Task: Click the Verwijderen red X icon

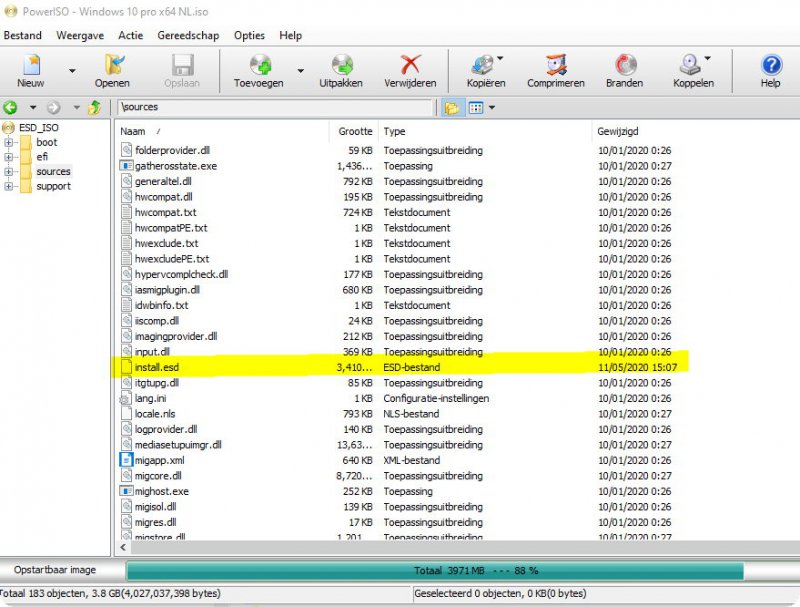Action: coord(410,67)
